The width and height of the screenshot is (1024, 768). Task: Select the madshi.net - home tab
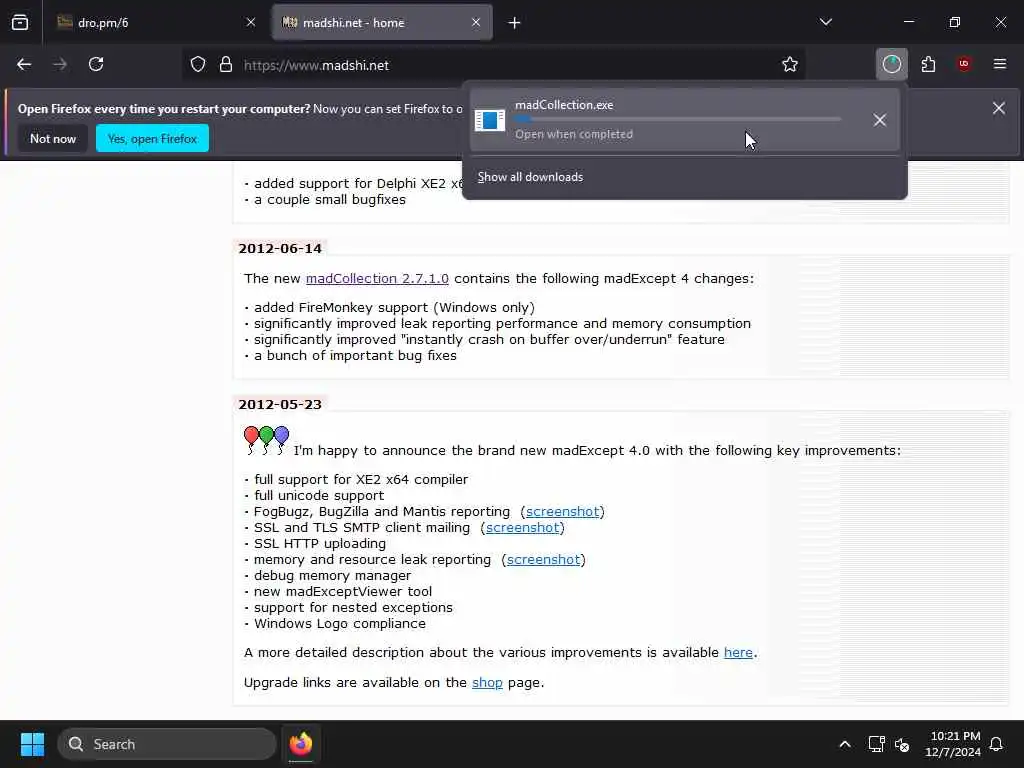382,23
